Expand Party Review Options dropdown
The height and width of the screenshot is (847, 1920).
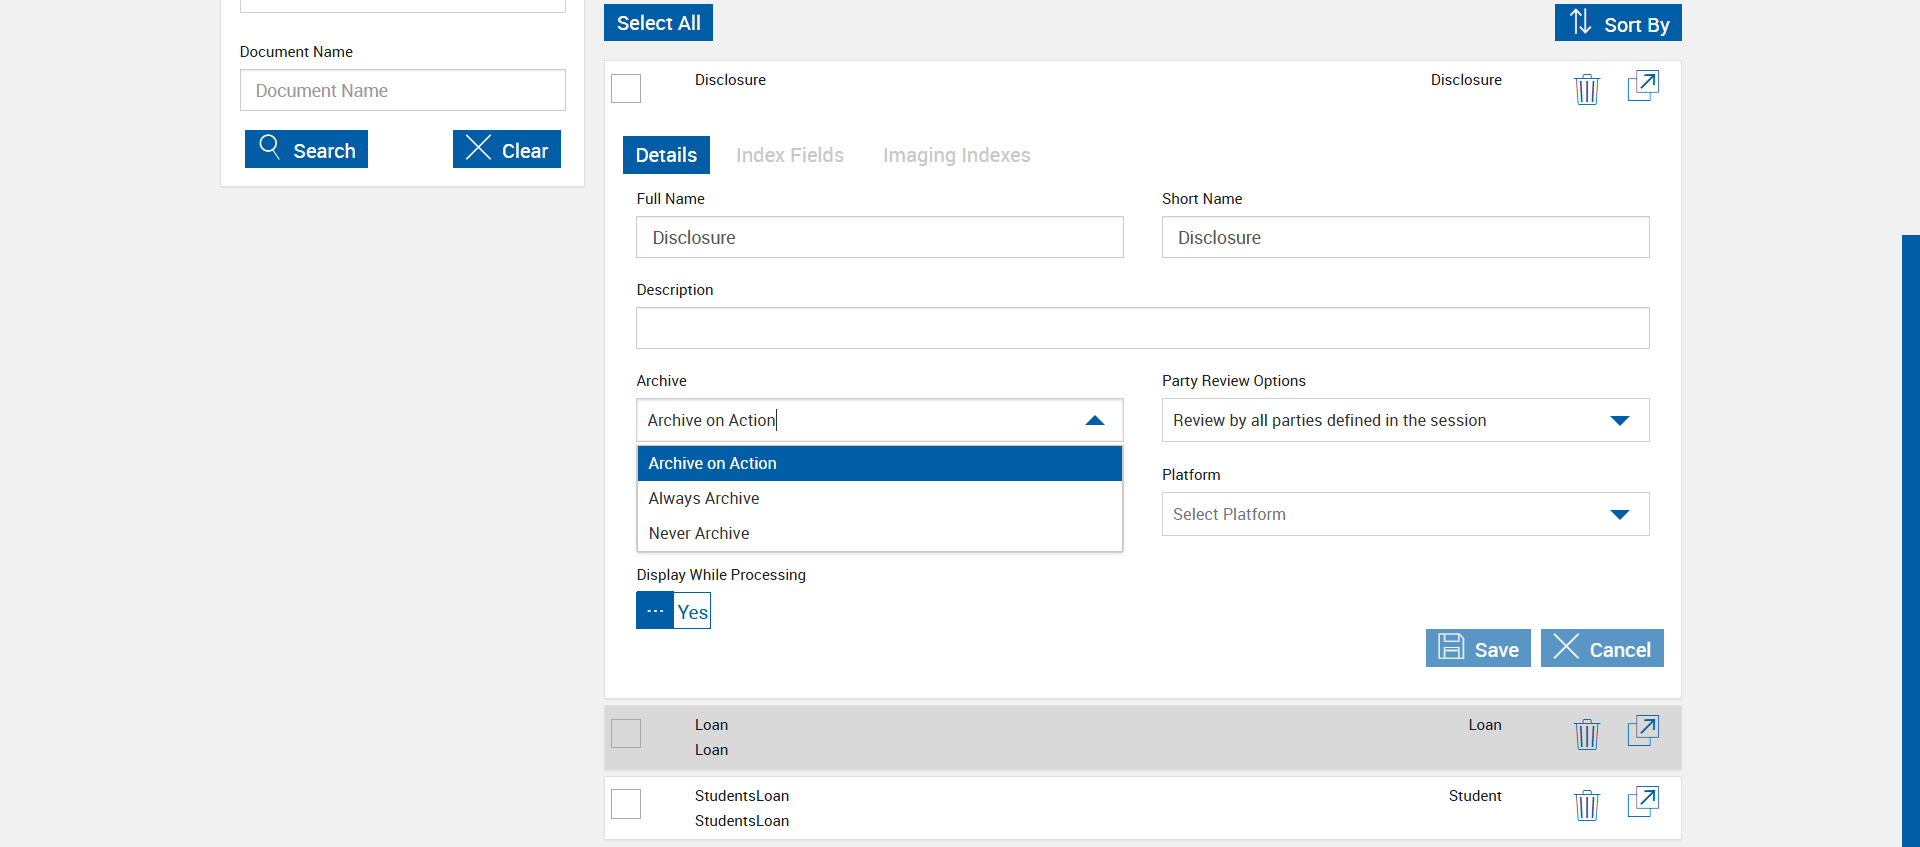(x=1619, y=421)
